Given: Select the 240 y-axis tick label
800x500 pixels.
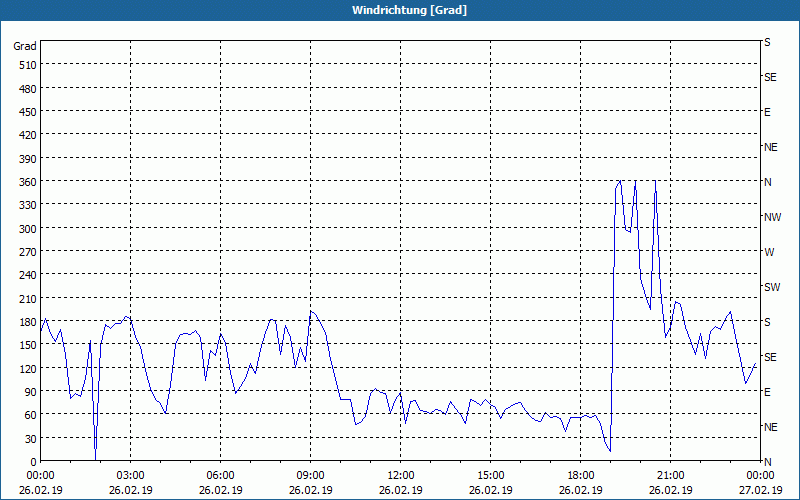Looking at the screenshot, I should 29,276.
